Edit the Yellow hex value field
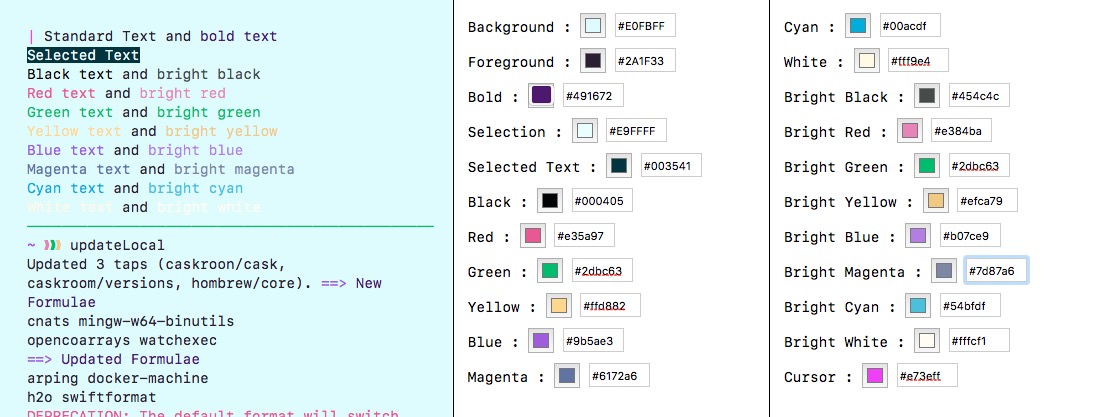 coord(609,306)
